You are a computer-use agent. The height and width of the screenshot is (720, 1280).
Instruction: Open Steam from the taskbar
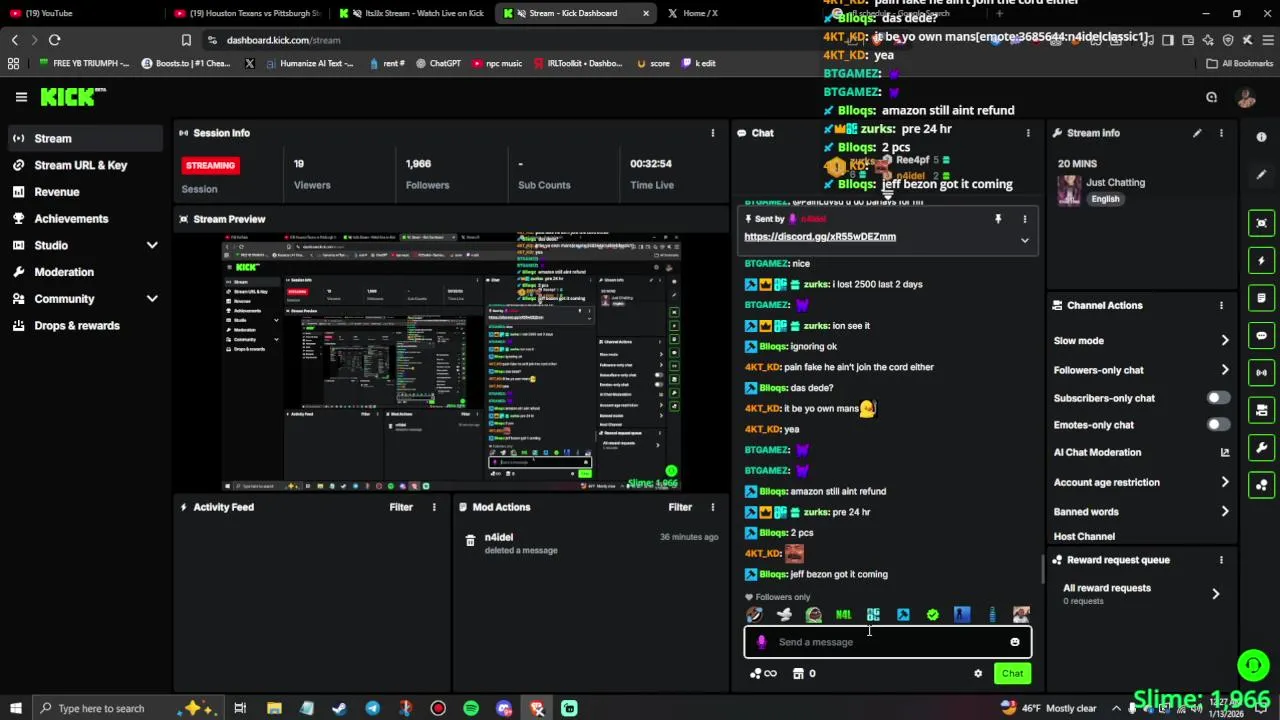[339, 709]
